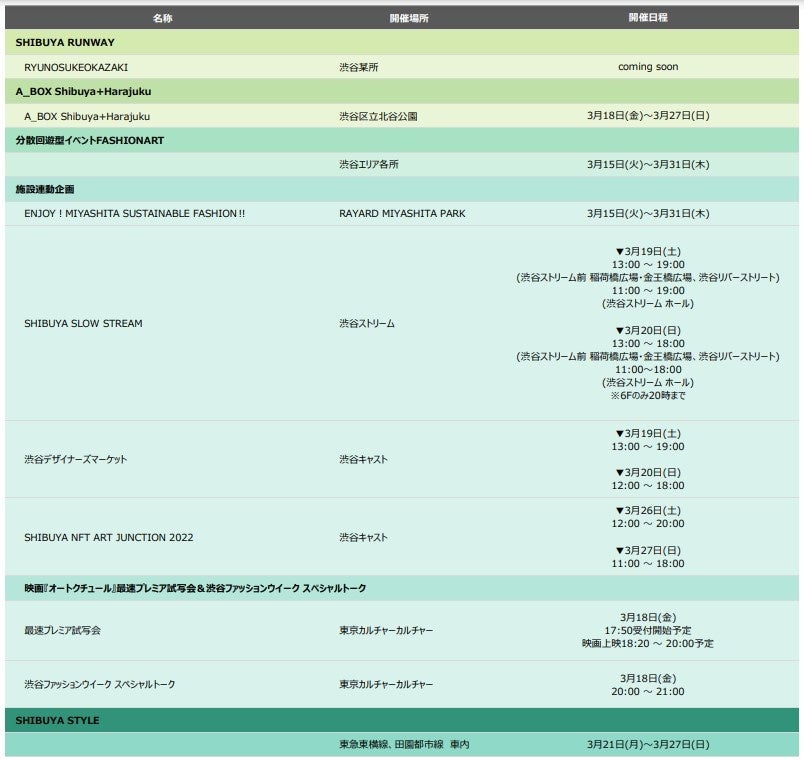Screen dimensions: 804x760
Task: Select the 分散回遊型イベントFASHIONART section heading
Action: click(x=90, y=141)
